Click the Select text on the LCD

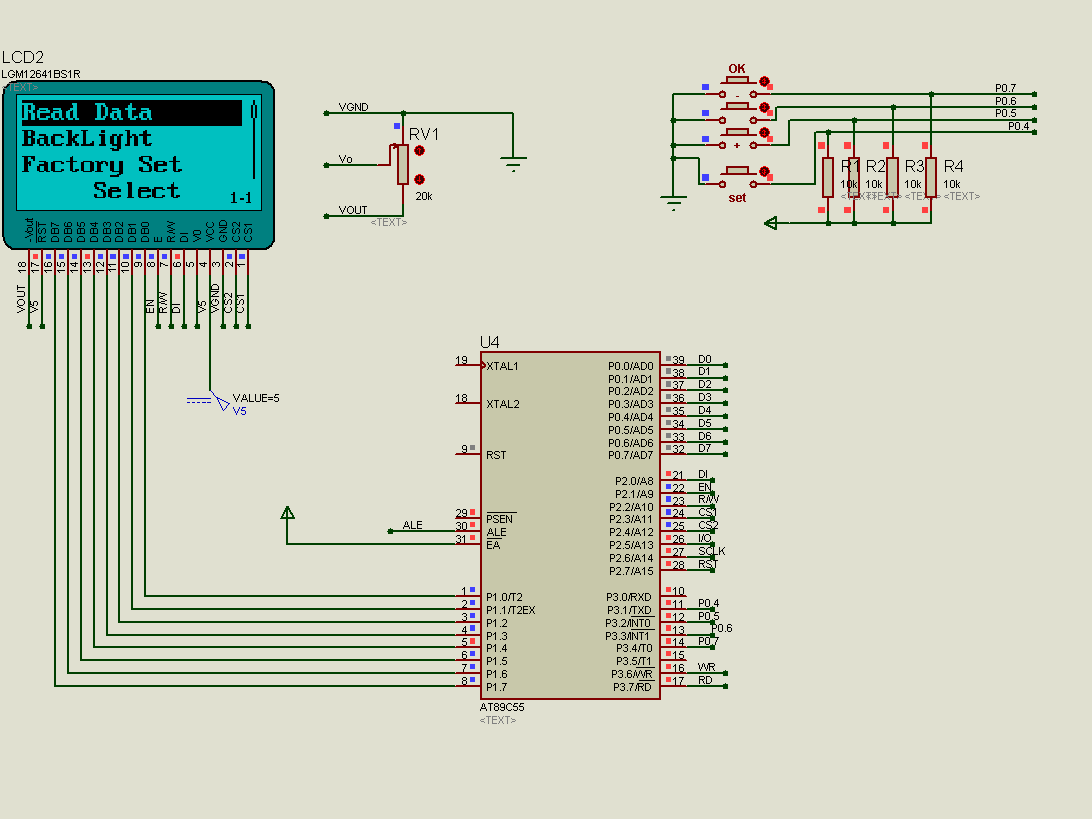(136, 191)
